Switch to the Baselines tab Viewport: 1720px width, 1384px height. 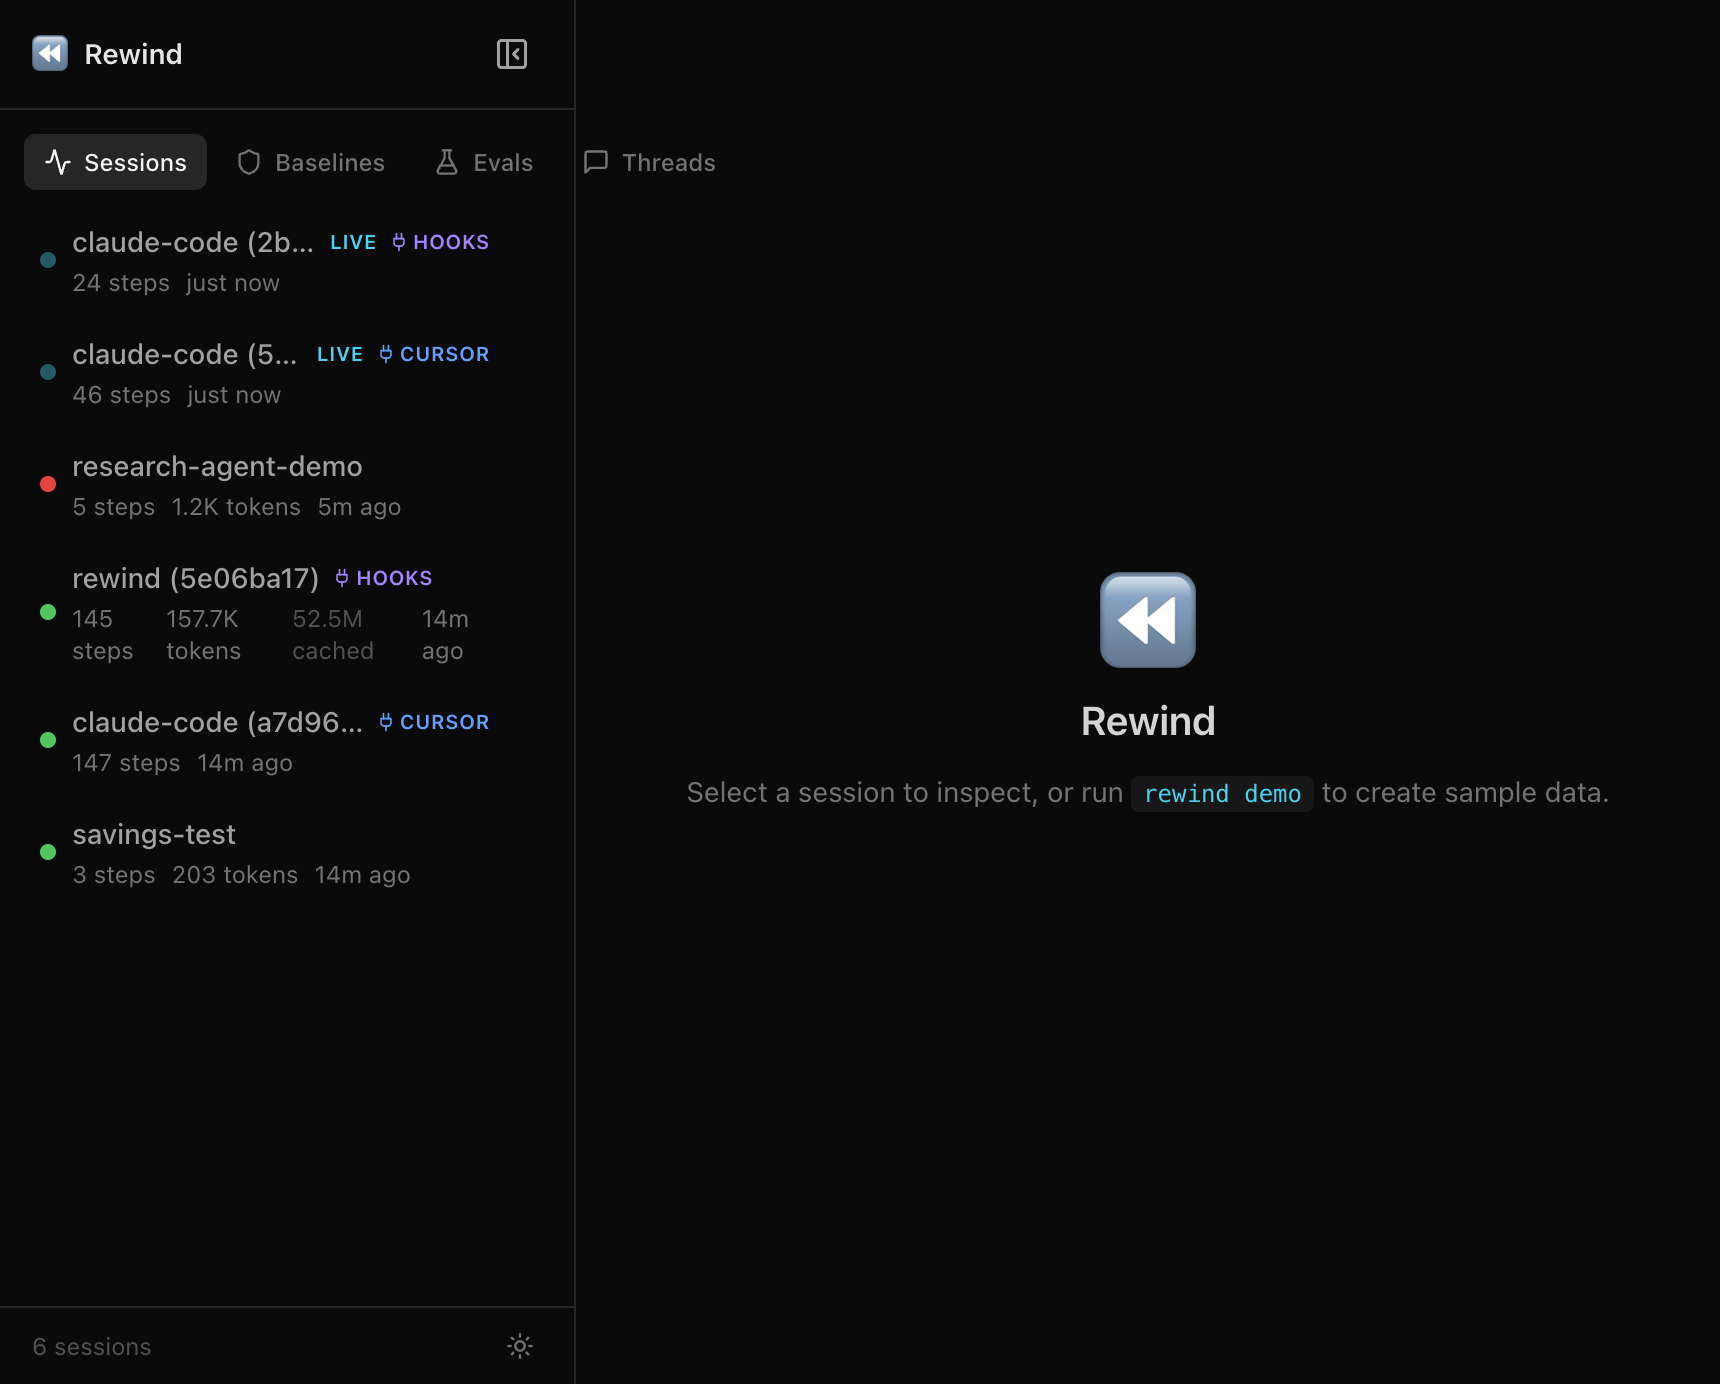[x=311, y=163]
